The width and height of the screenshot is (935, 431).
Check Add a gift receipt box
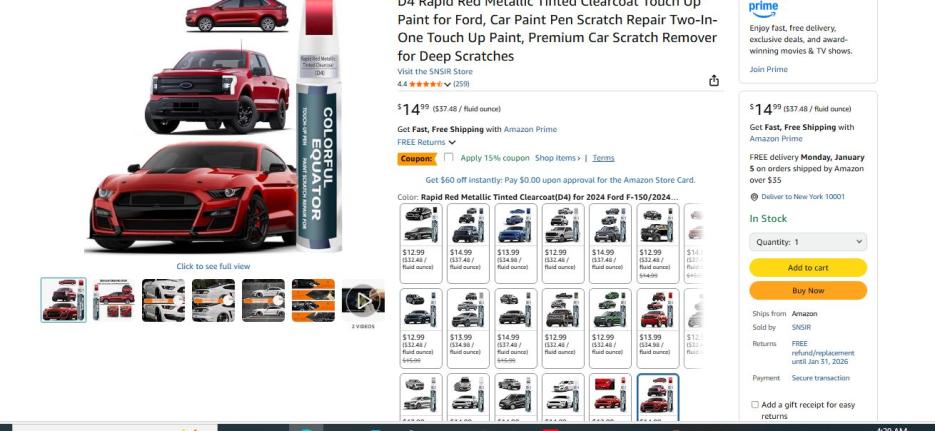click(x=755, y=405)
